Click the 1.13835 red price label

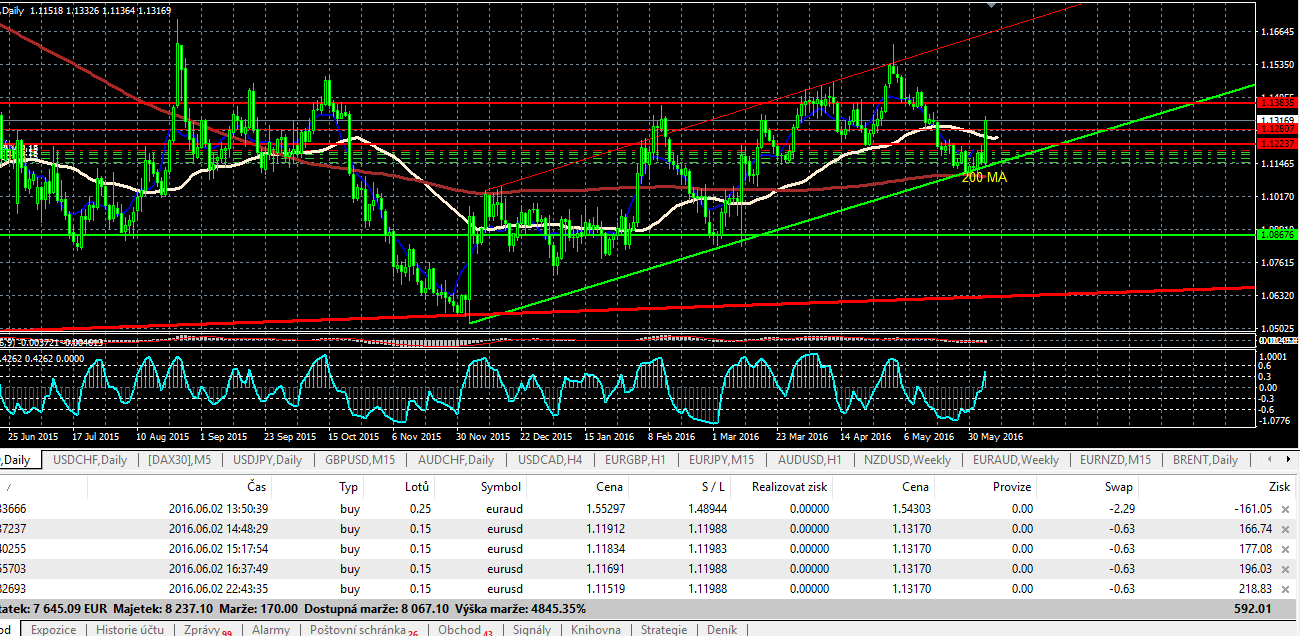[1278, 102]
